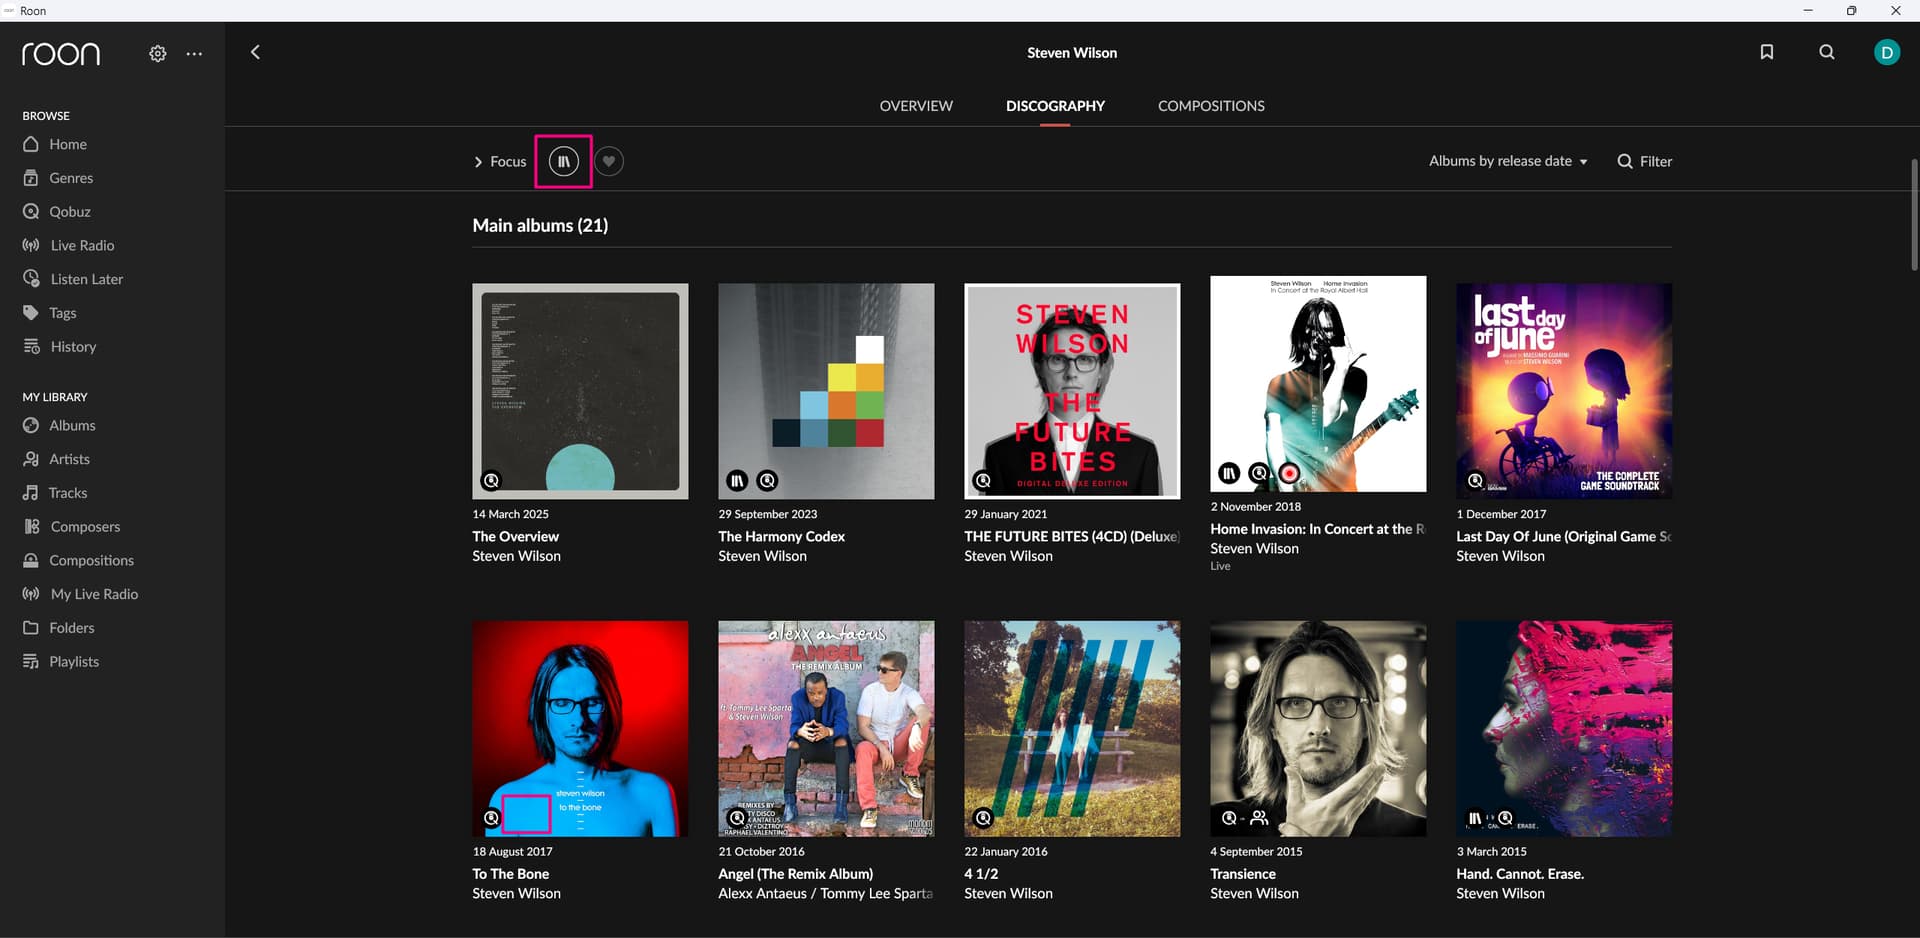Toggle the library-only filter button

[564, 161]
